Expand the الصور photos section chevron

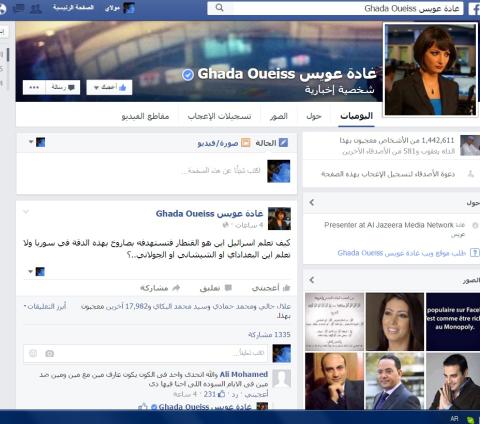pos(311,280)
